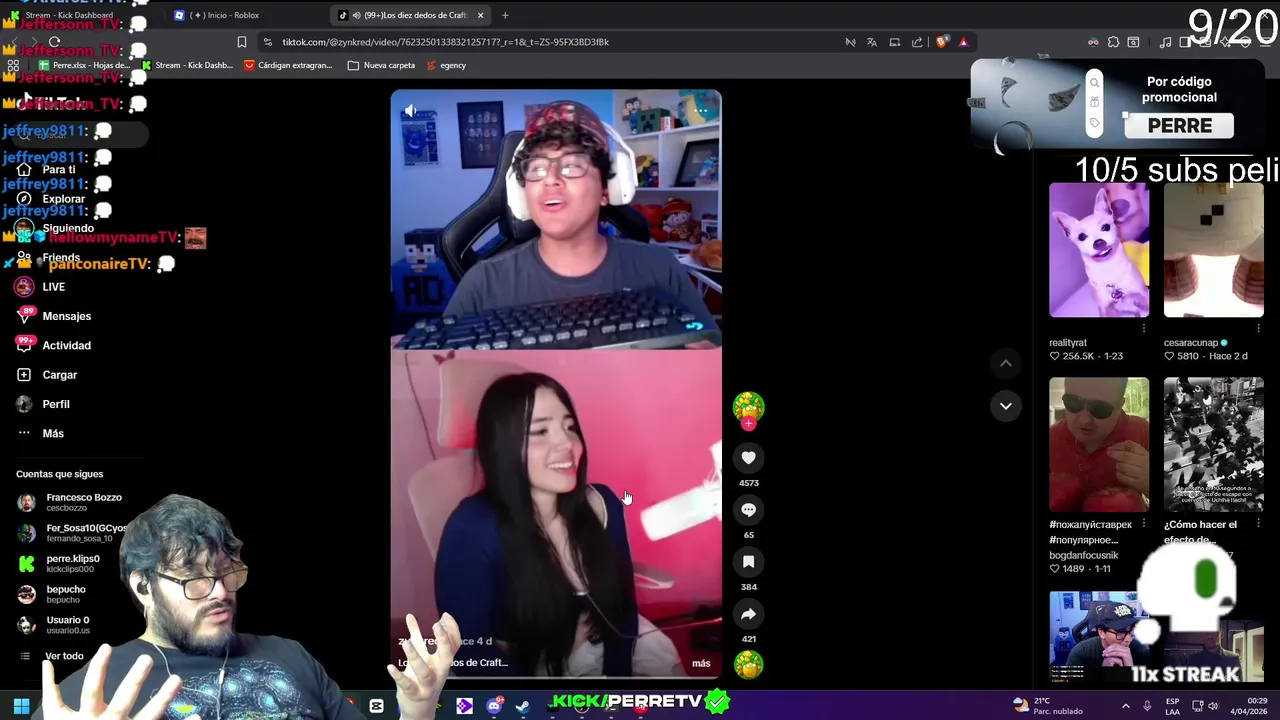Viewport: 1280px width, 720px height.
Task: Open the media control music note icon
Action: pos(1165,42)
